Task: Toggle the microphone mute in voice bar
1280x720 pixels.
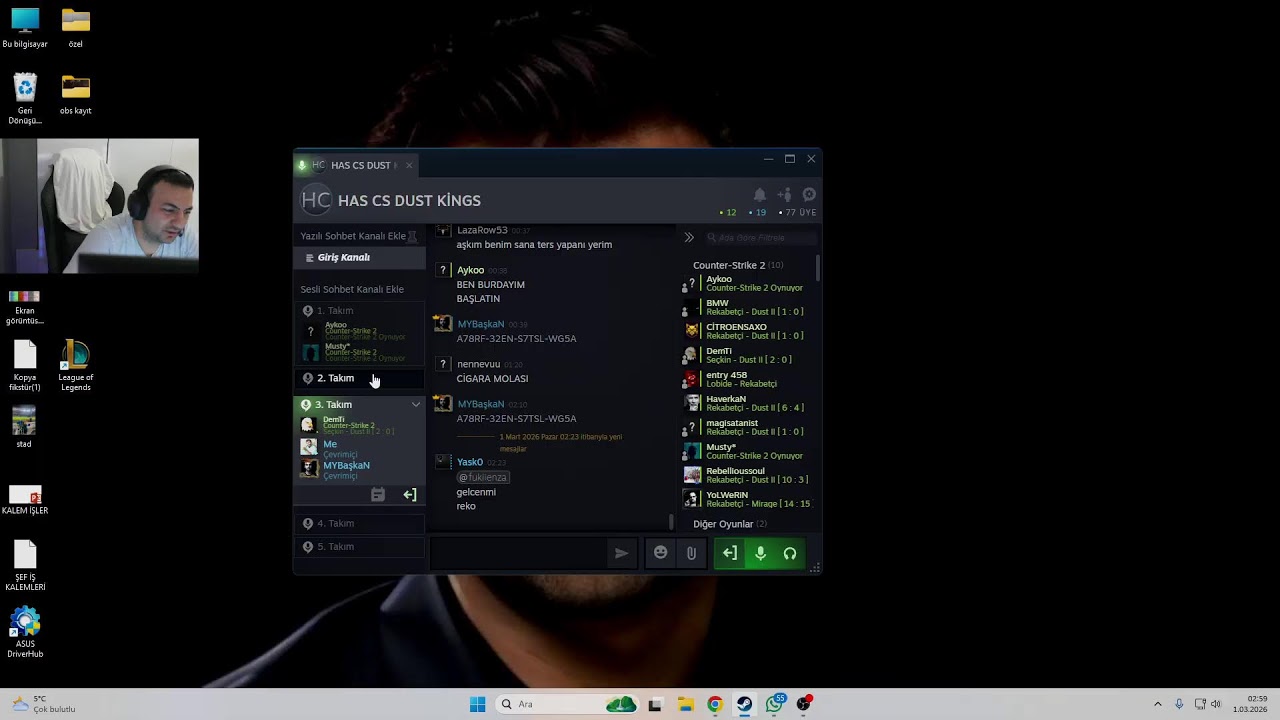Action: (760, 553)
